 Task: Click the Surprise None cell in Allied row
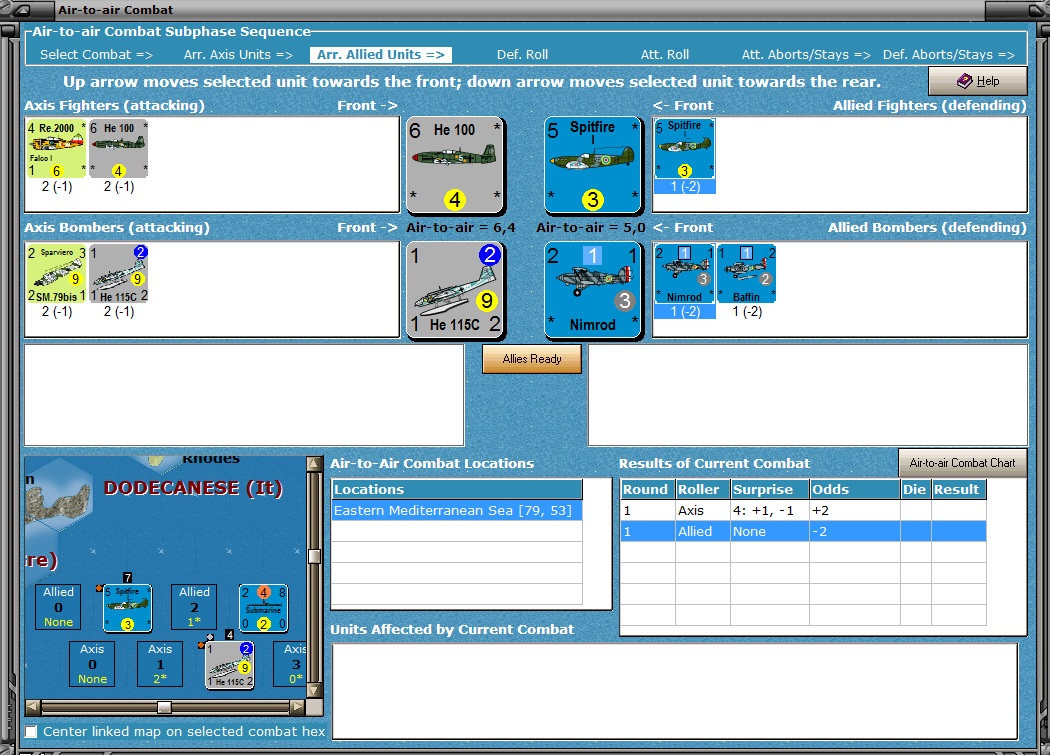click(x=770, y=531)
